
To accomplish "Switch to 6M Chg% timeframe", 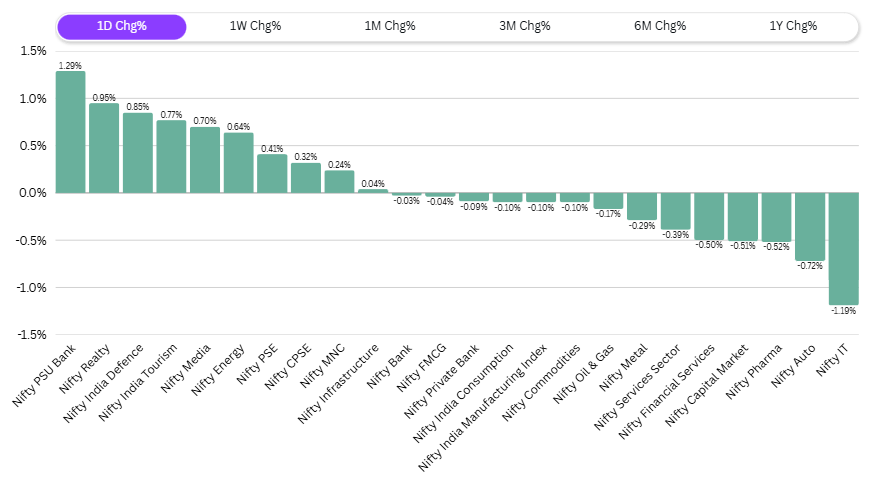I will 660,26.
